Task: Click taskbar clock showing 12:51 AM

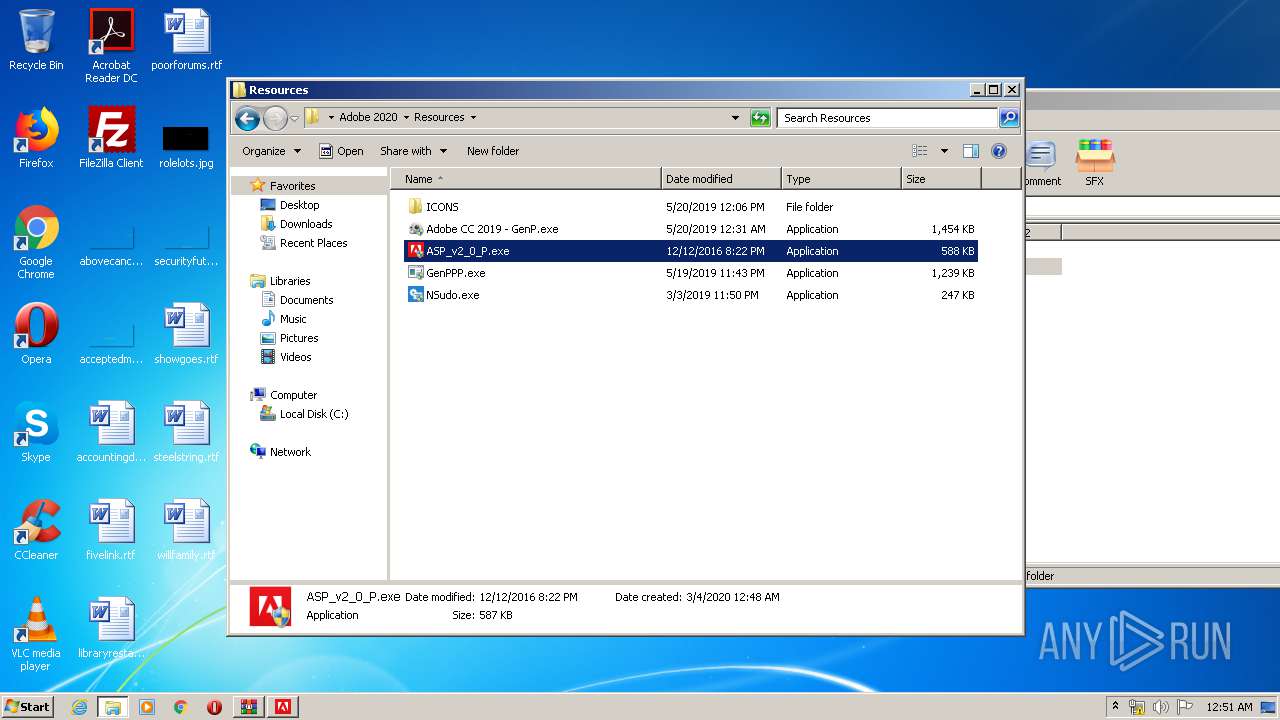Action: tap(1229, 707)
